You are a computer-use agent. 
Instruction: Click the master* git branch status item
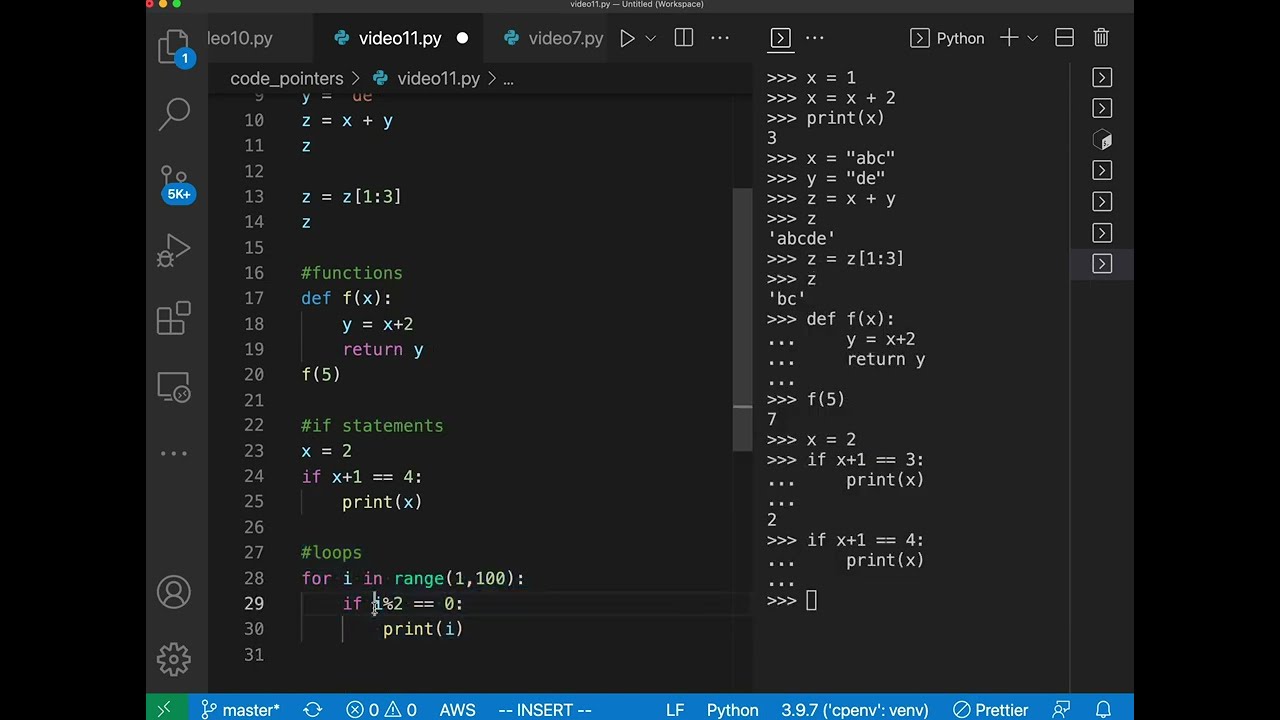(240, 709)
